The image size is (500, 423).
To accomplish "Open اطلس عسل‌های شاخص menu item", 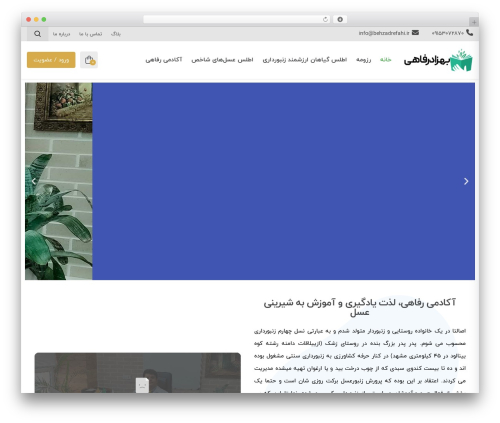I will (222, 60).
